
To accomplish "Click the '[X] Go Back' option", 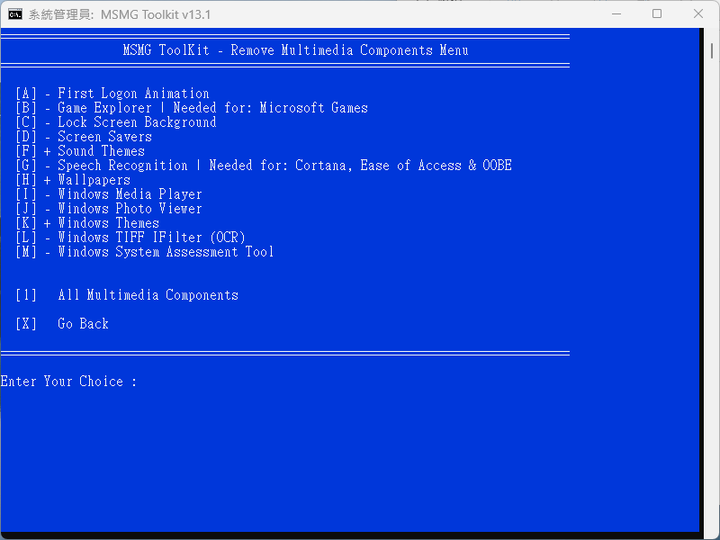I will pyautogui.click(x=62, y=324).
